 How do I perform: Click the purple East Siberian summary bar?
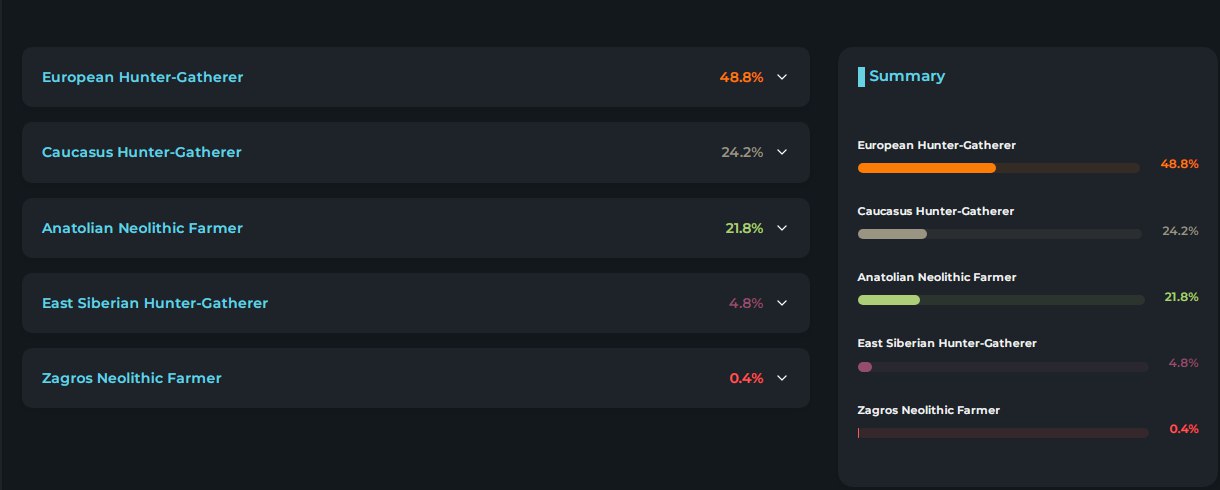[x=865, y=367]
